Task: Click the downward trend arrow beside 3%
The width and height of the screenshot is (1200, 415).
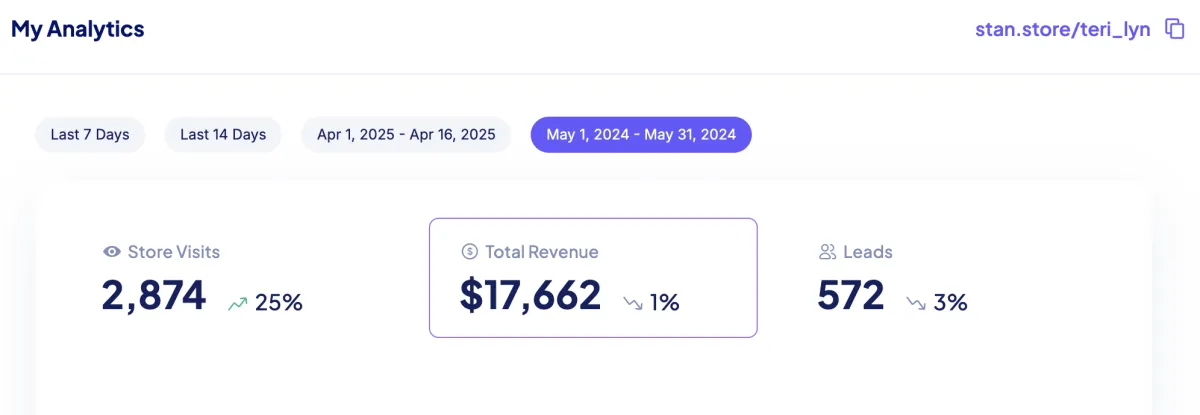Action: tap(916, 302)
